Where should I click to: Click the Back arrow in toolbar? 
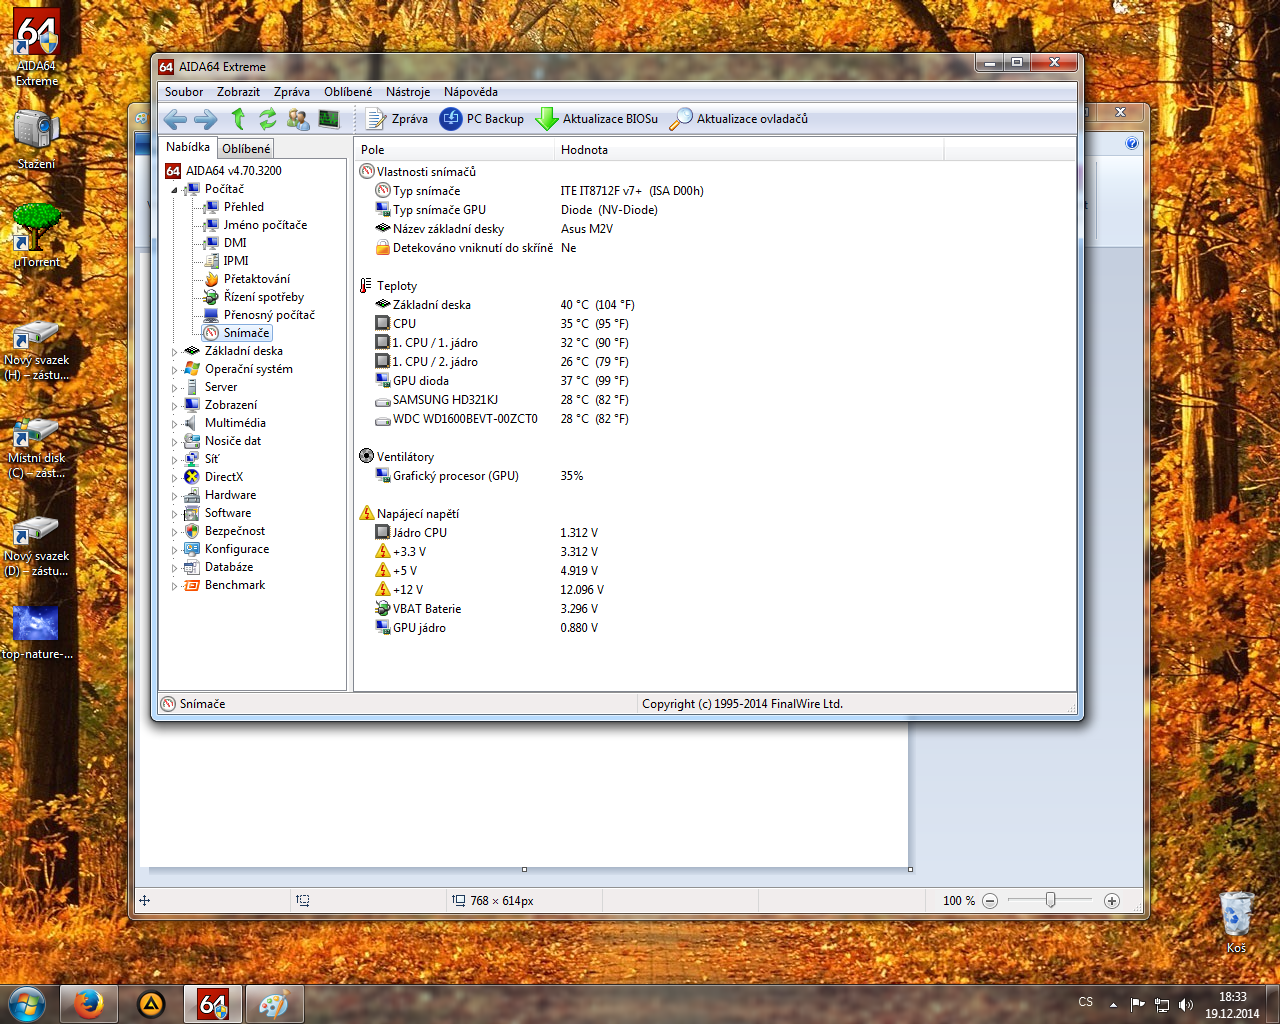(x=175, y=119)
